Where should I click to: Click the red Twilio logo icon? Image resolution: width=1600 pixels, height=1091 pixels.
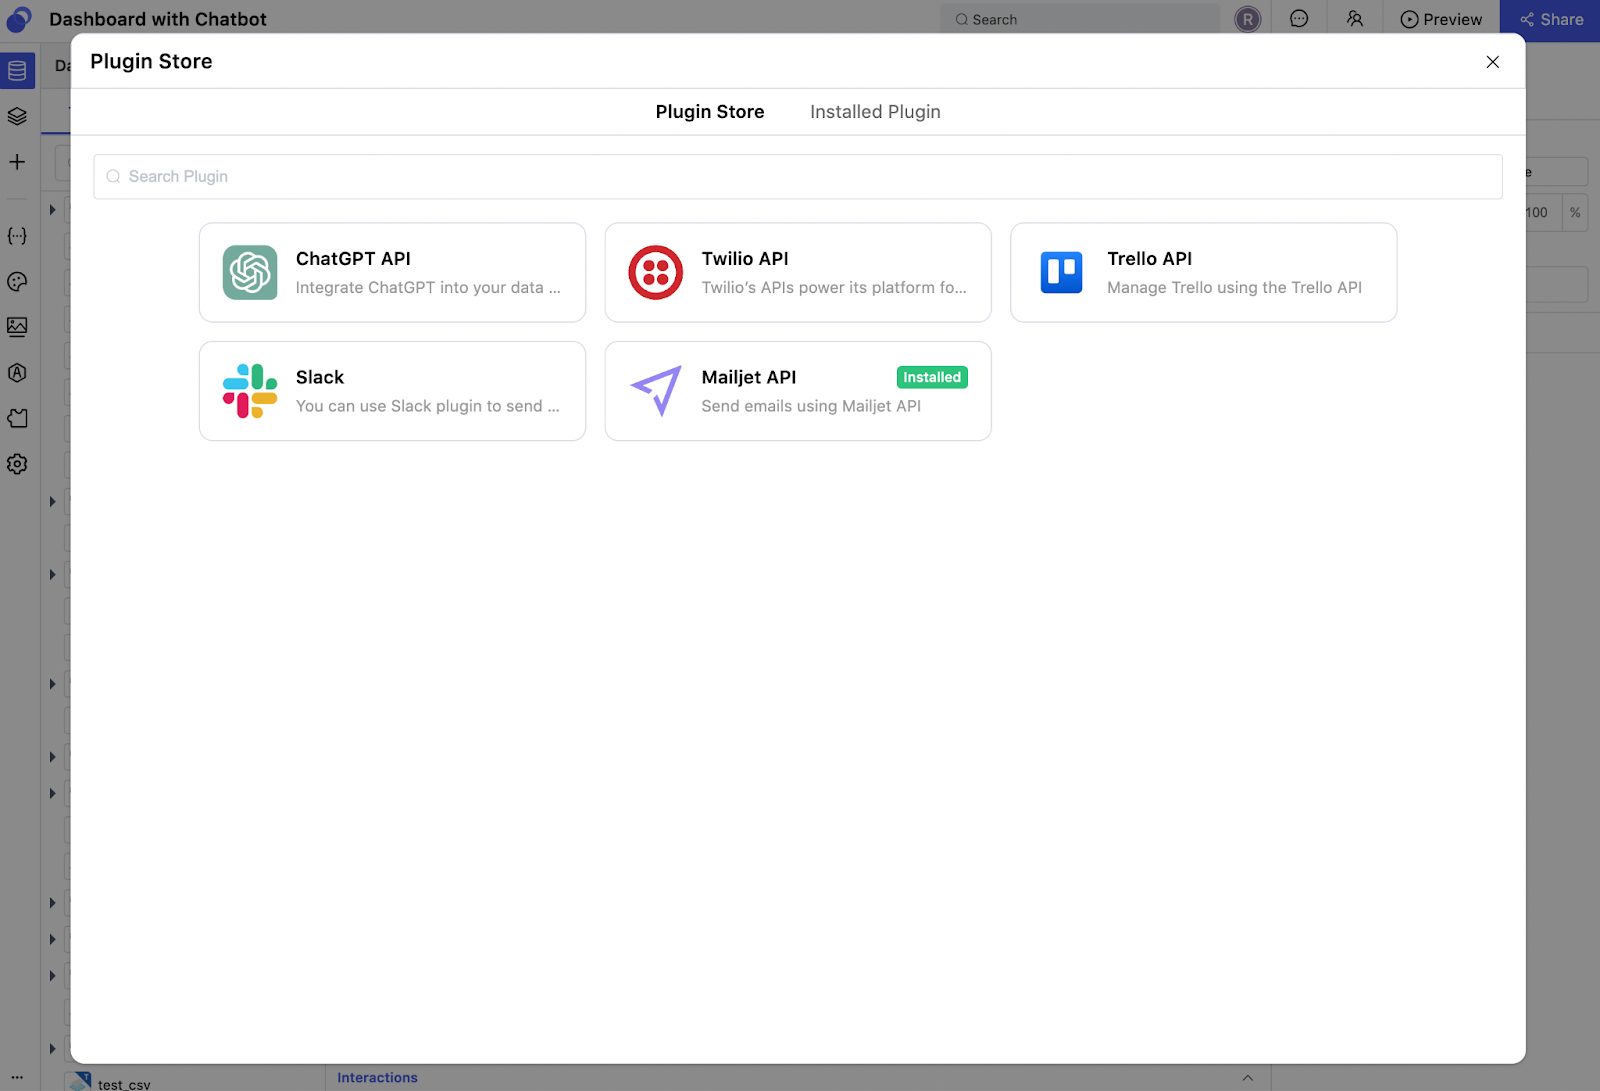pyautogui.click(x=656, y=272)
